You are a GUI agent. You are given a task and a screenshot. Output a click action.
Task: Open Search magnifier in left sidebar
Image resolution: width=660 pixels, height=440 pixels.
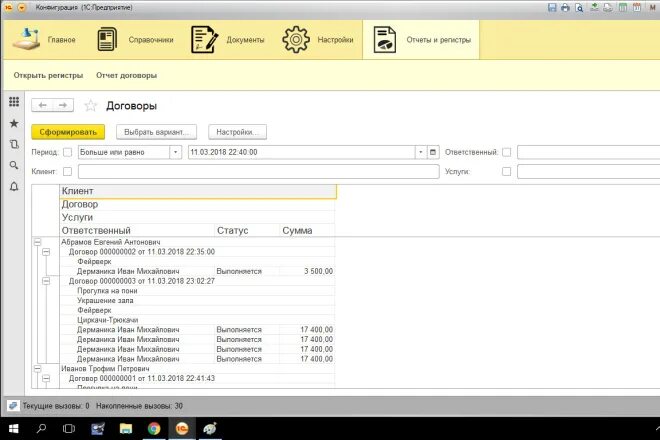[14, 165]
